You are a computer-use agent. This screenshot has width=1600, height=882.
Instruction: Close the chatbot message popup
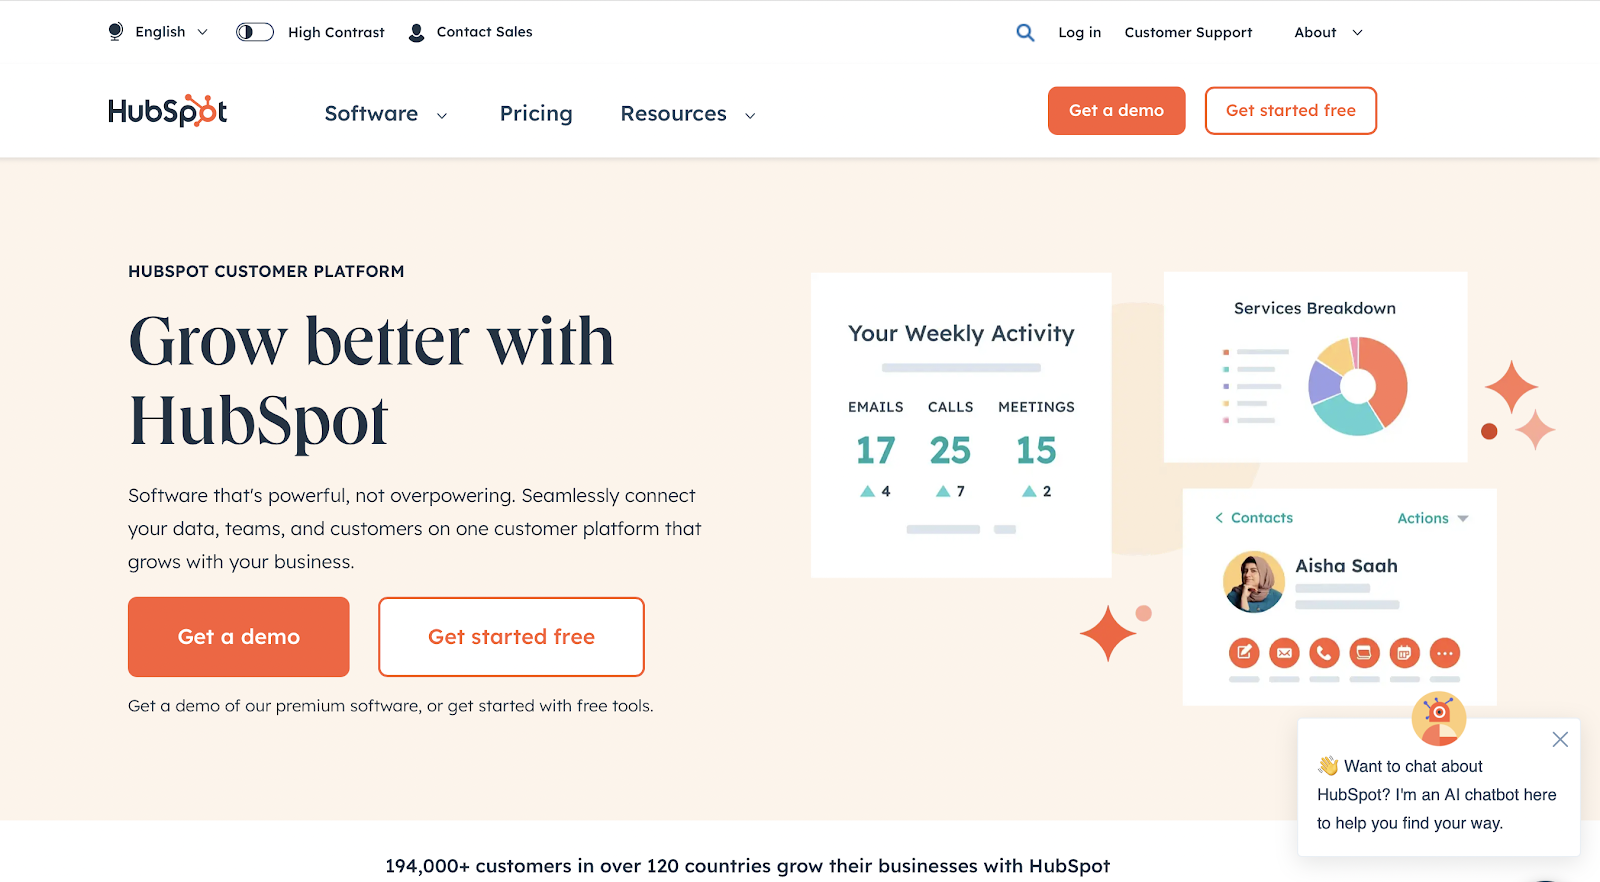[1560, 740]
